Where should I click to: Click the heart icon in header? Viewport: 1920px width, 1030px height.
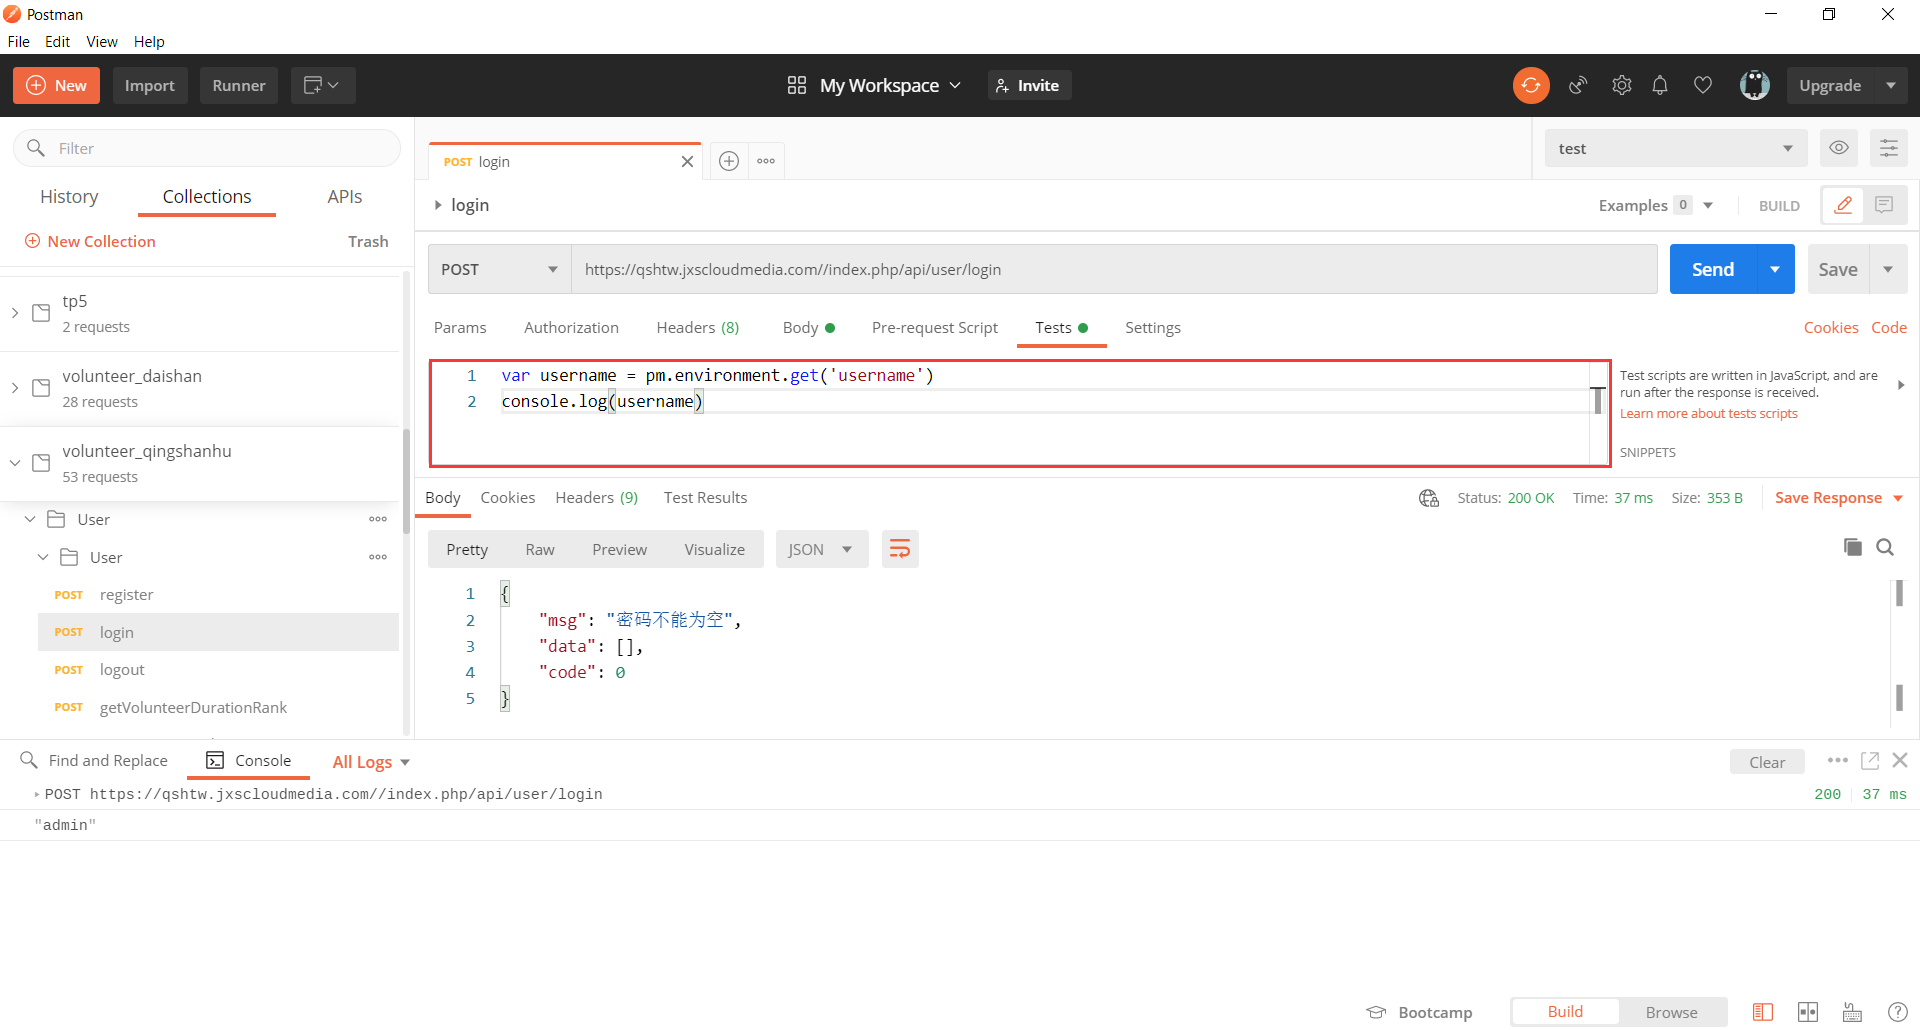point(1702,85)
